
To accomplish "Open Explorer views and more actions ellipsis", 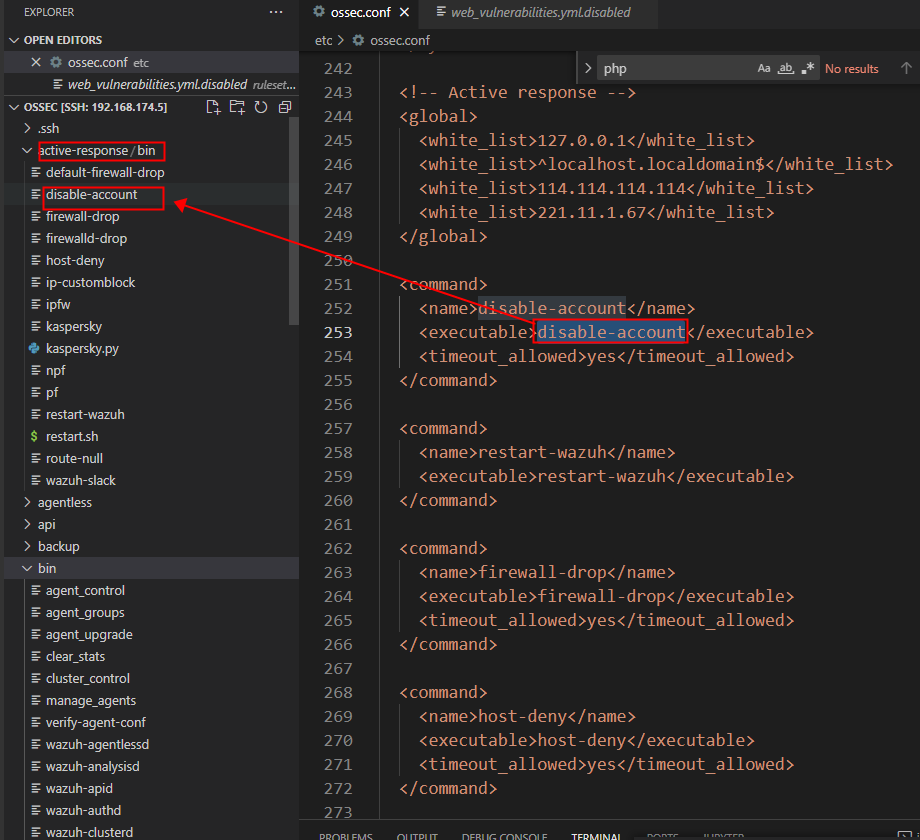I will click(276, 12).
